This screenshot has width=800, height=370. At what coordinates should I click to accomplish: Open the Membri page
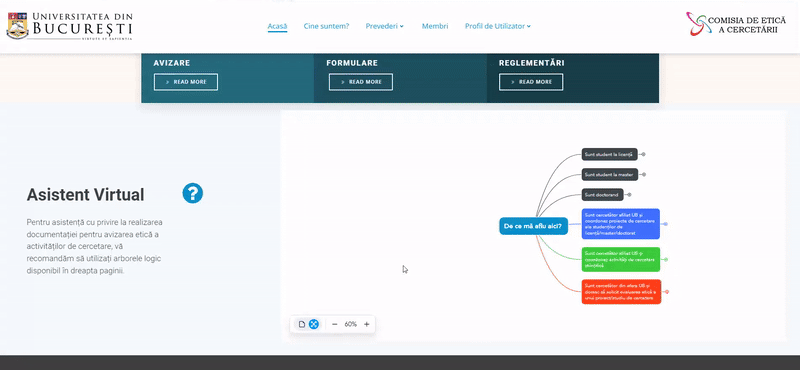click(435, 26)
